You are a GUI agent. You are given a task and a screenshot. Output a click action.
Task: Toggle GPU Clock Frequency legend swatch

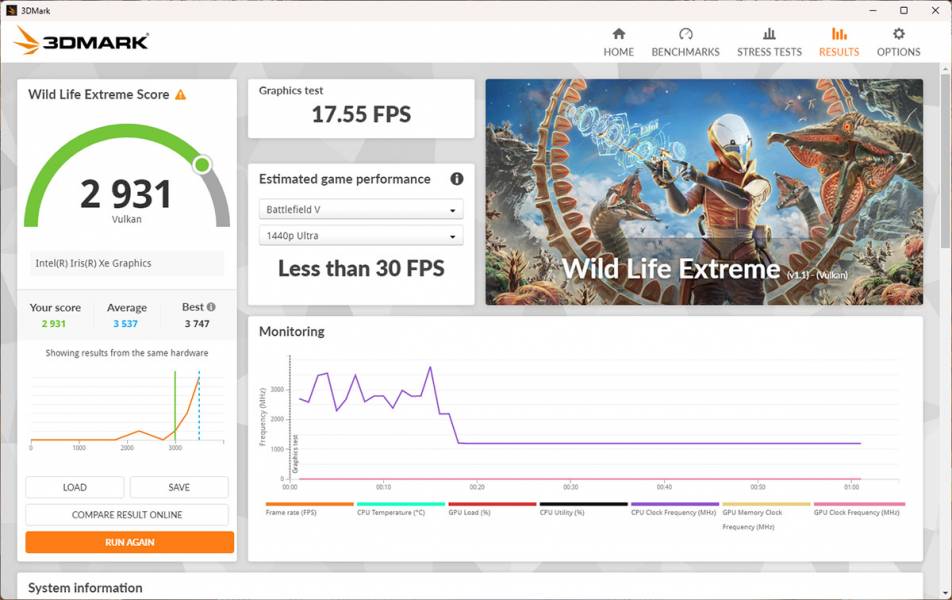(x=859, y=504)
